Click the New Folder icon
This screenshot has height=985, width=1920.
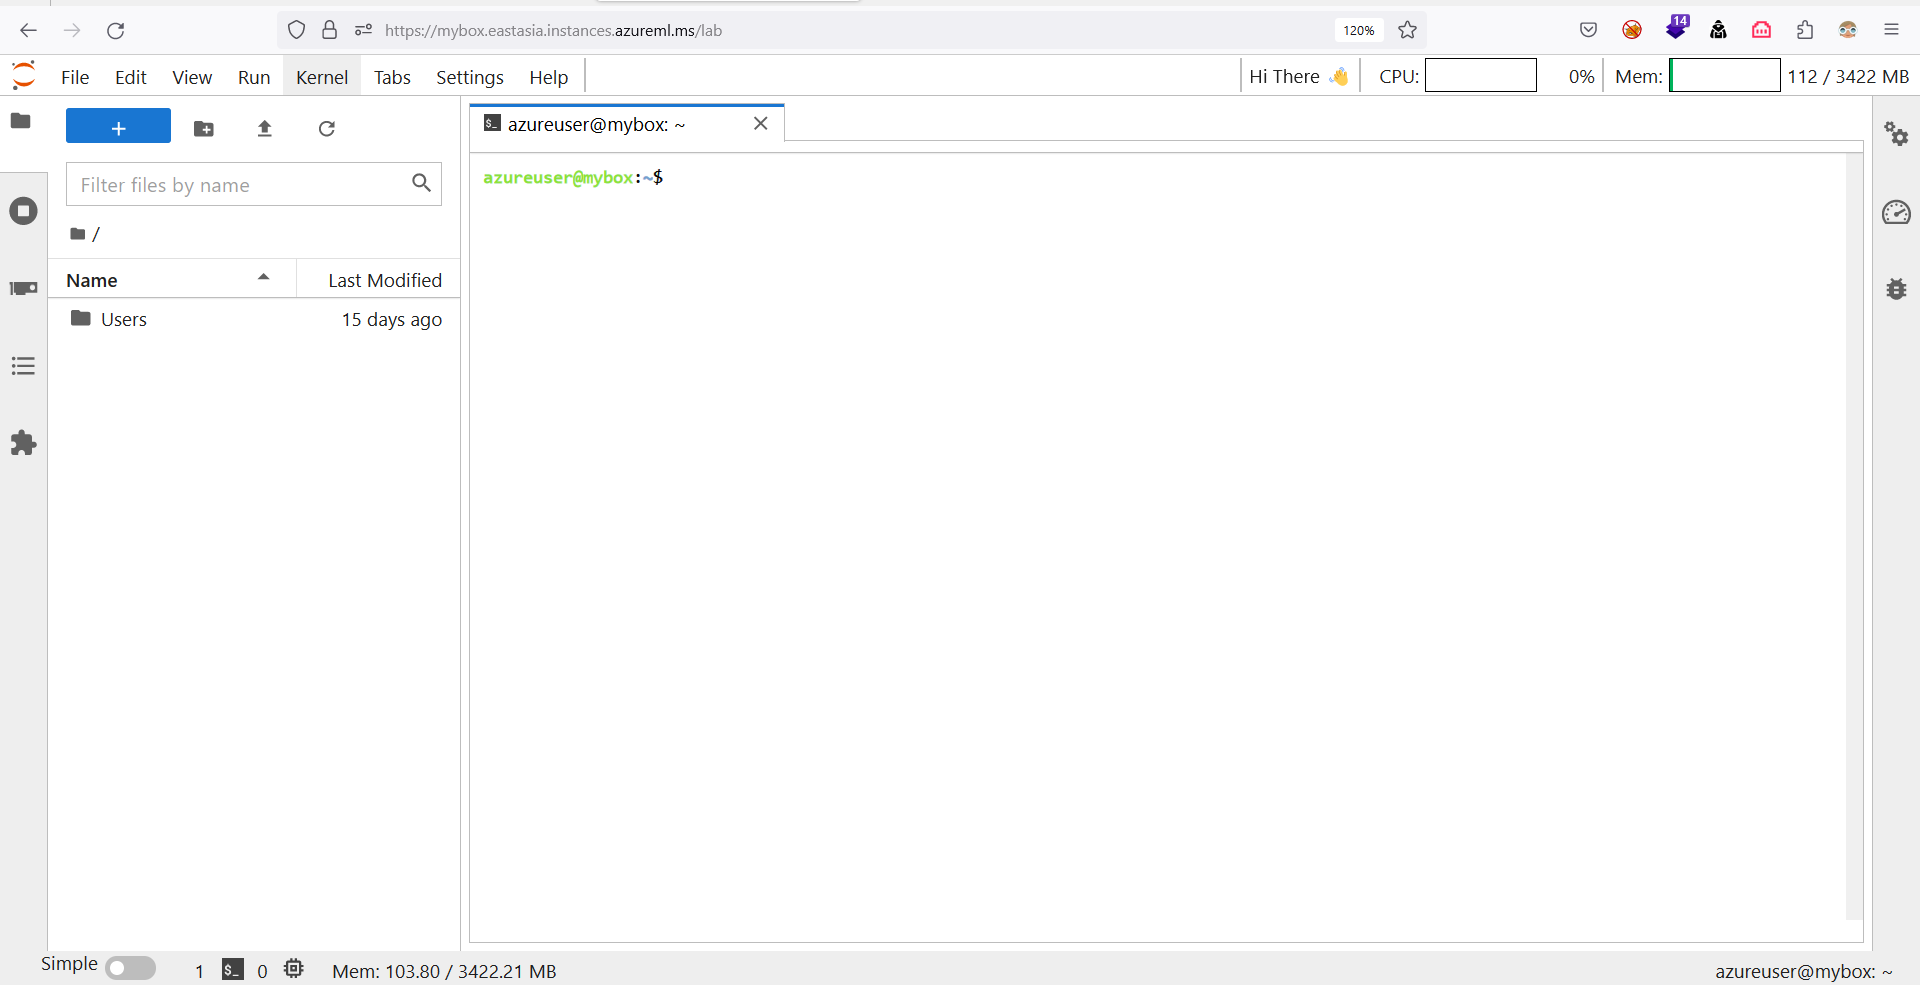(x=204, y=129)
